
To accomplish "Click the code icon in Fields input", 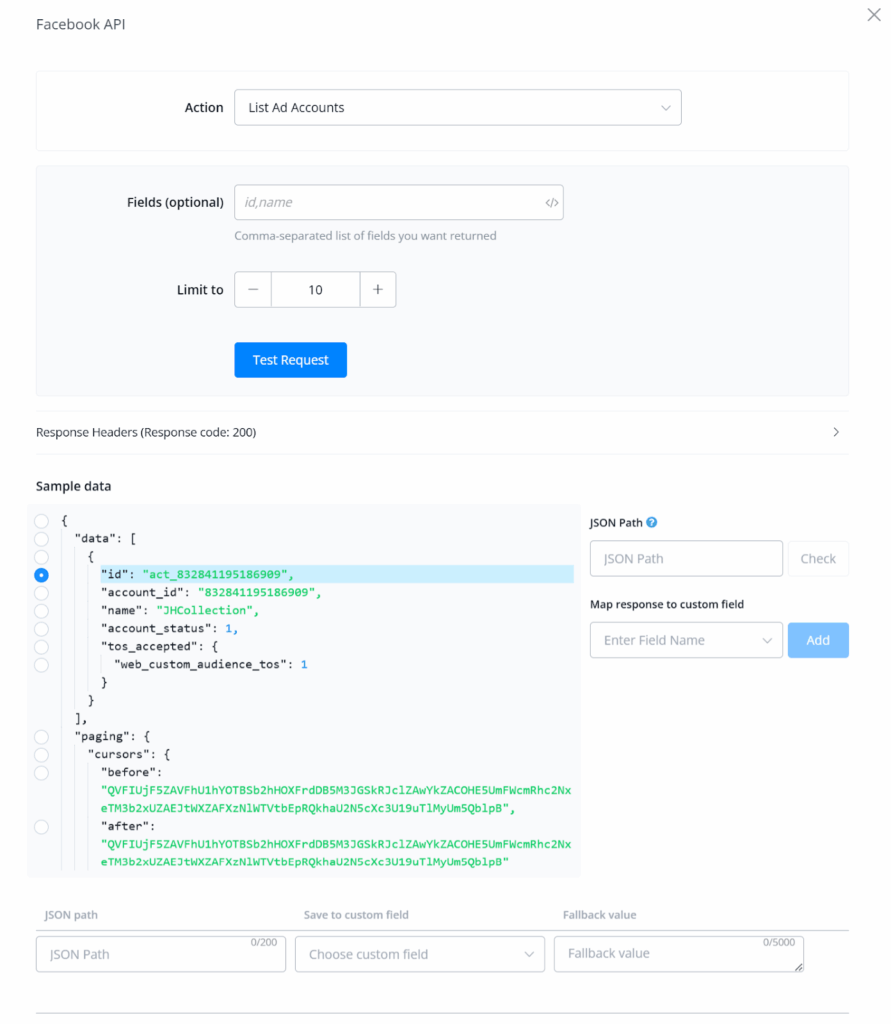I will coord(551,203).
